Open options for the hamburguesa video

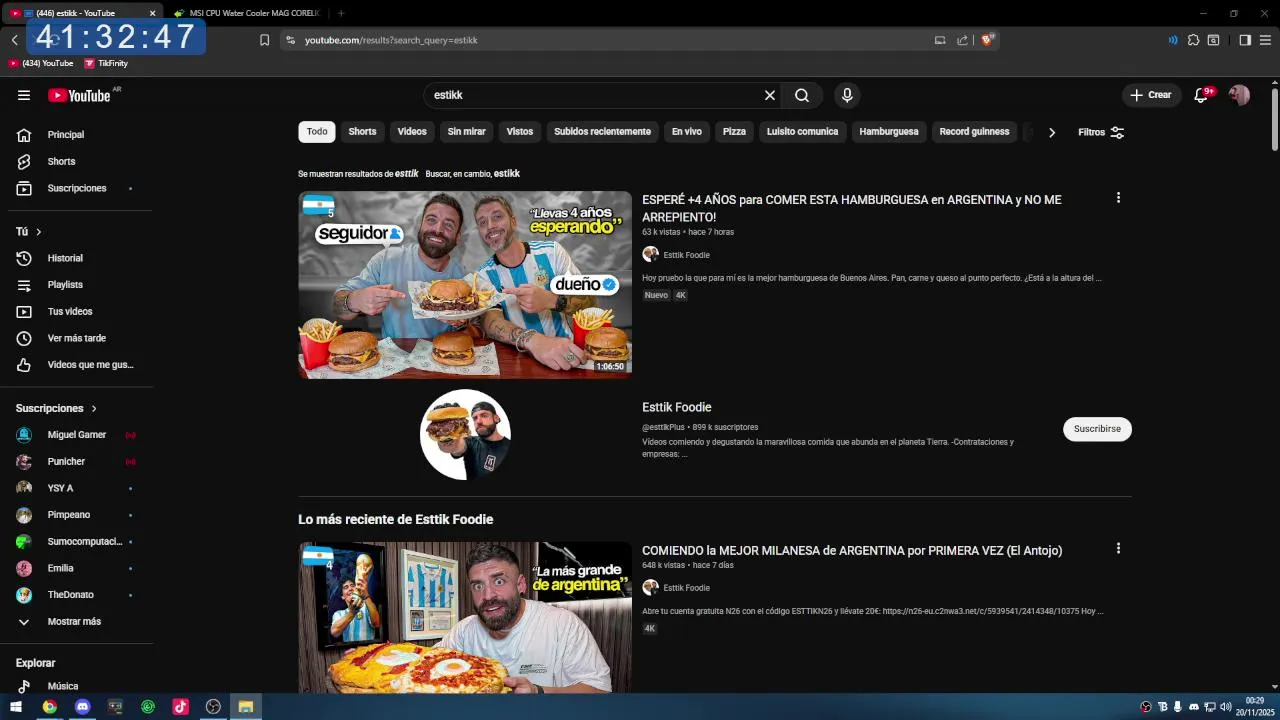(x=1118, y=198)
